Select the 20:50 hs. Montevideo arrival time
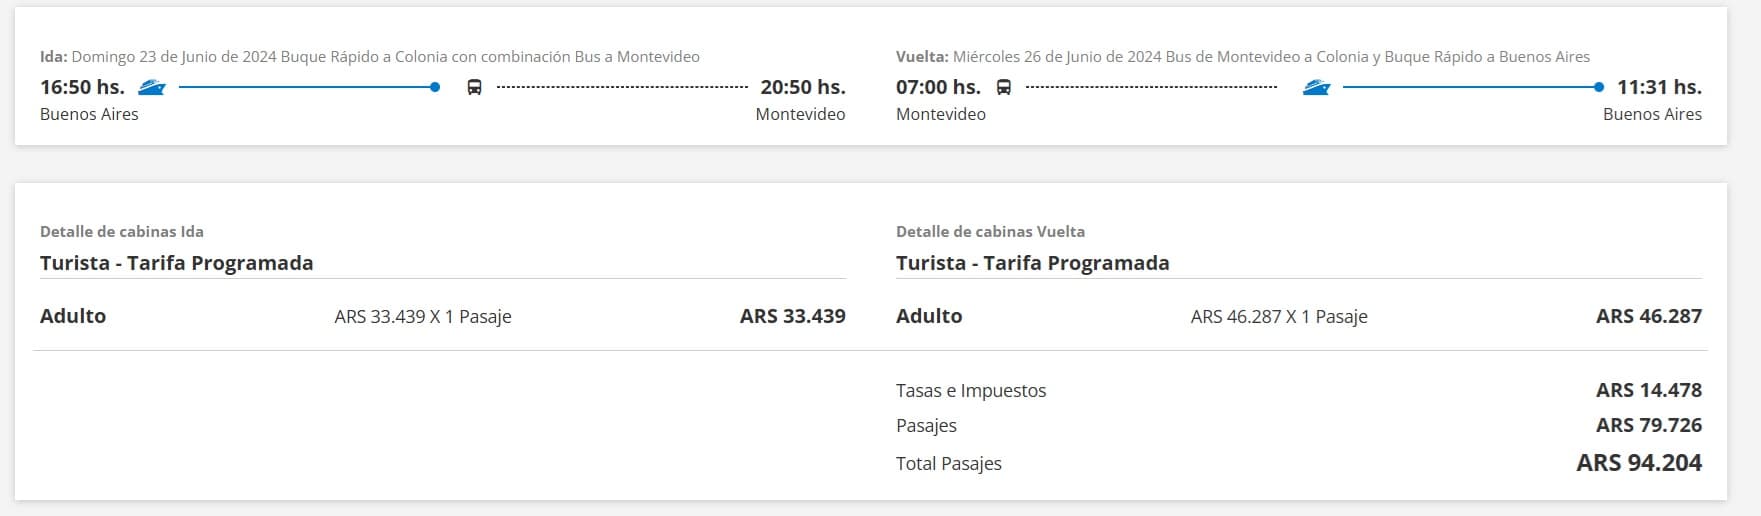This screenshot has height=516, width=1761. (x=802, y=87)
